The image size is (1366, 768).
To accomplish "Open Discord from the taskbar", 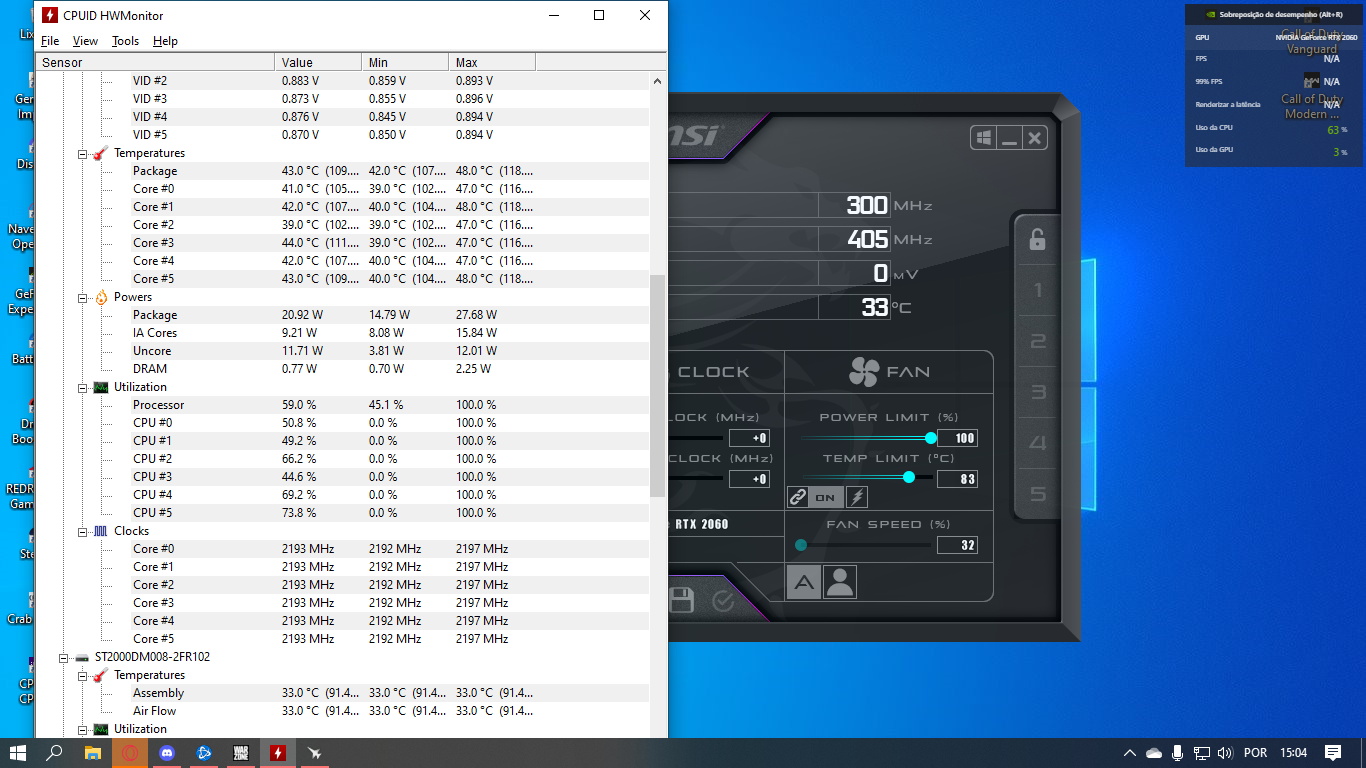I will pos(166,752).
